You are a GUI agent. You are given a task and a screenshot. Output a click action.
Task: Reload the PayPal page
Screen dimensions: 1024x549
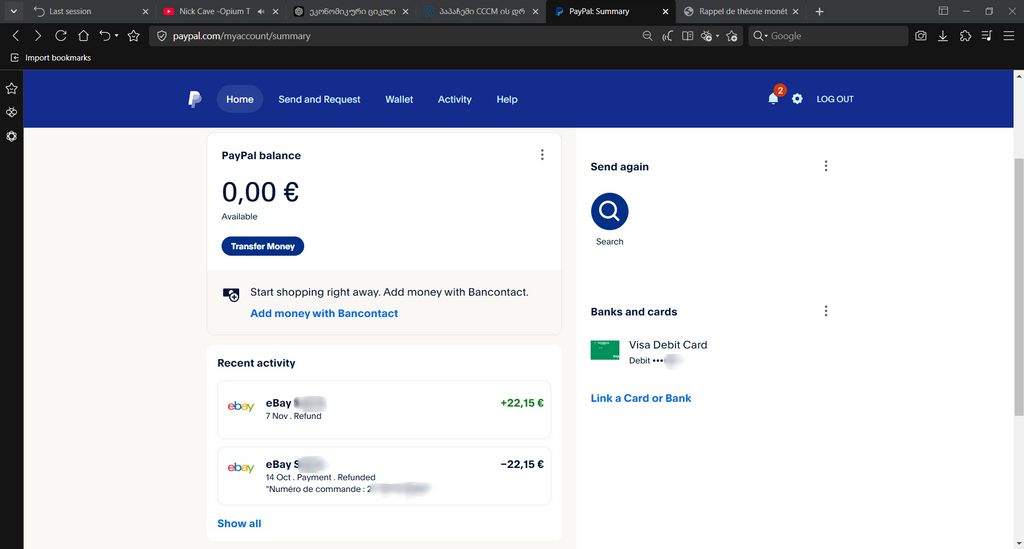(61, 36)
